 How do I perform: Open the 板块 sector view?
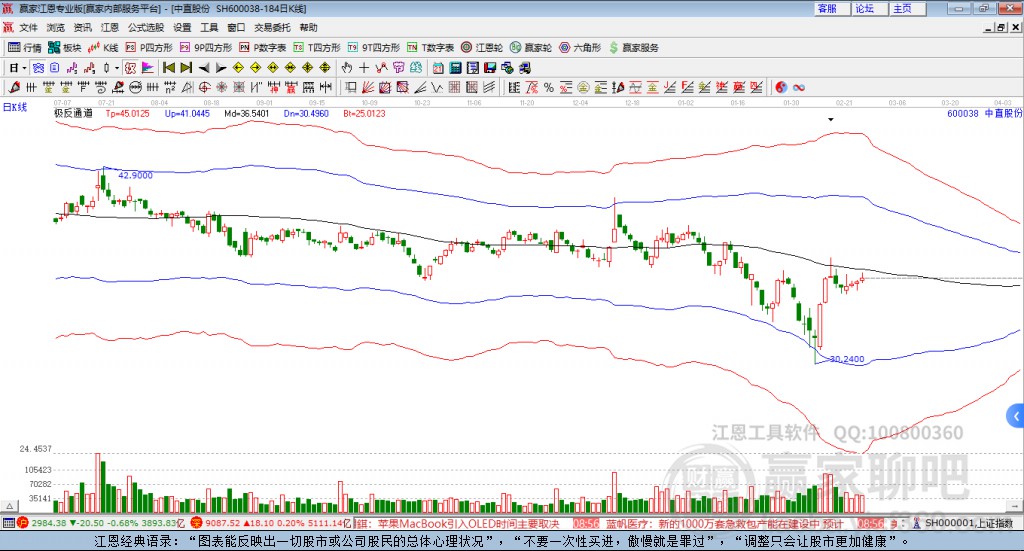[x=64, y=47]
